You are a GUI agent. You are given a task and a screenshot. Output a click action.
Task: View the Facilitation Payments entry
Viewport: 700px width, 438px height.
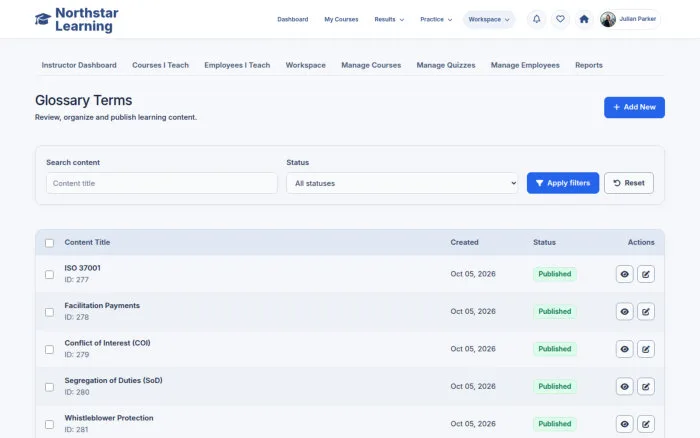click(x=625, y=312)
